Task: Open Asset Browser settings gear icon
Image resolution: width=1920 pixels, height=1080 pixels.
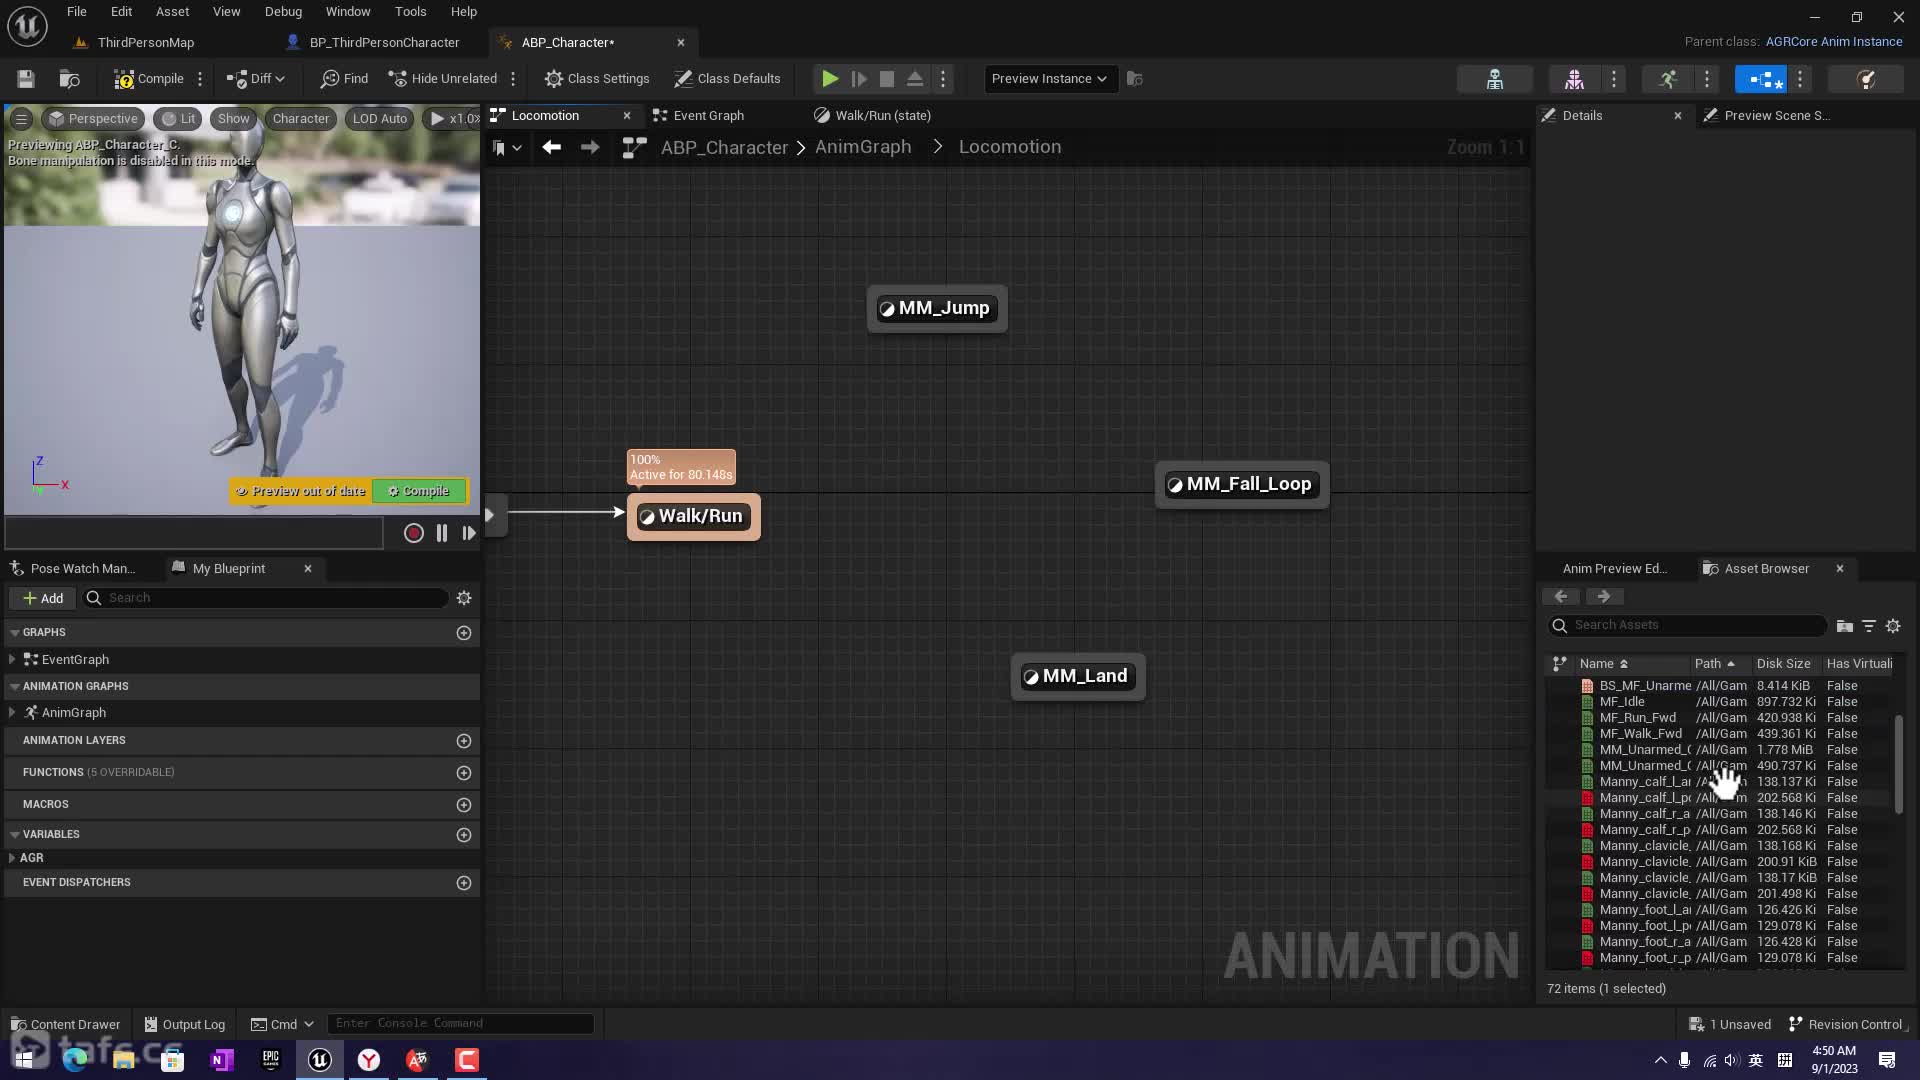Action: (1893, 626)
